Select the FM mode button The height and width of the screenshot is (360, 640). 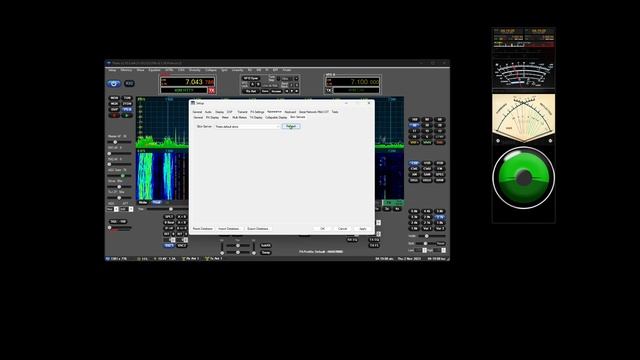[x=440, y=169]
